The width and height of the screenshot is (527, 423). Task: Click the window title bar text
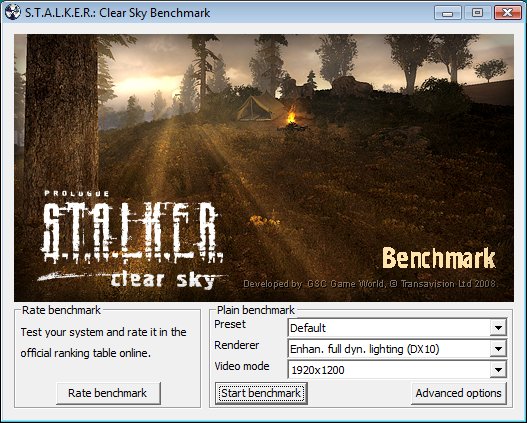pos(118,13)
